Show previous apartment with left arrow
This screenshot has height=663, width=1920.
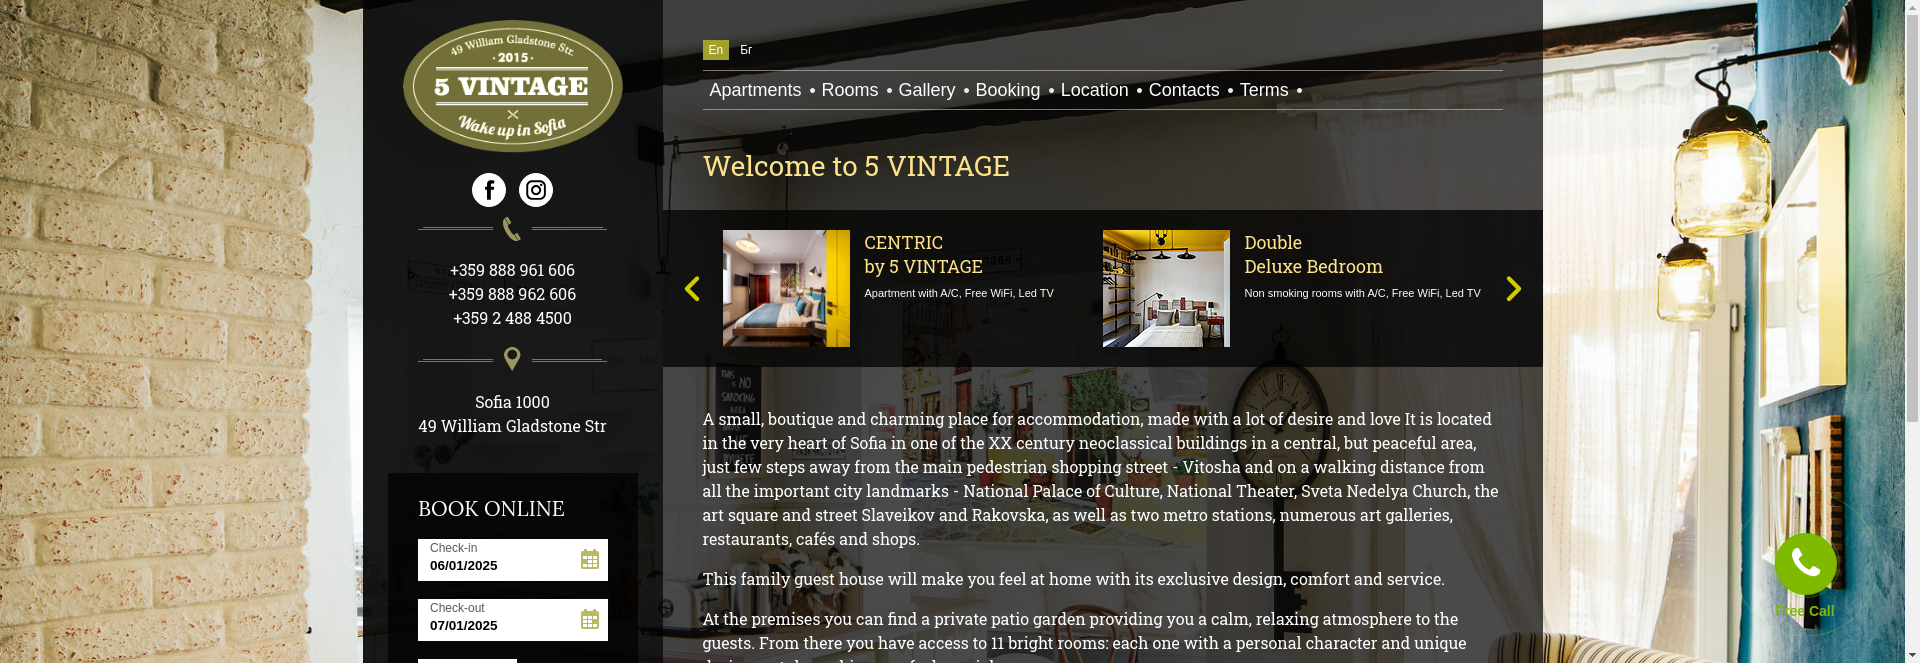coord(692,289)
